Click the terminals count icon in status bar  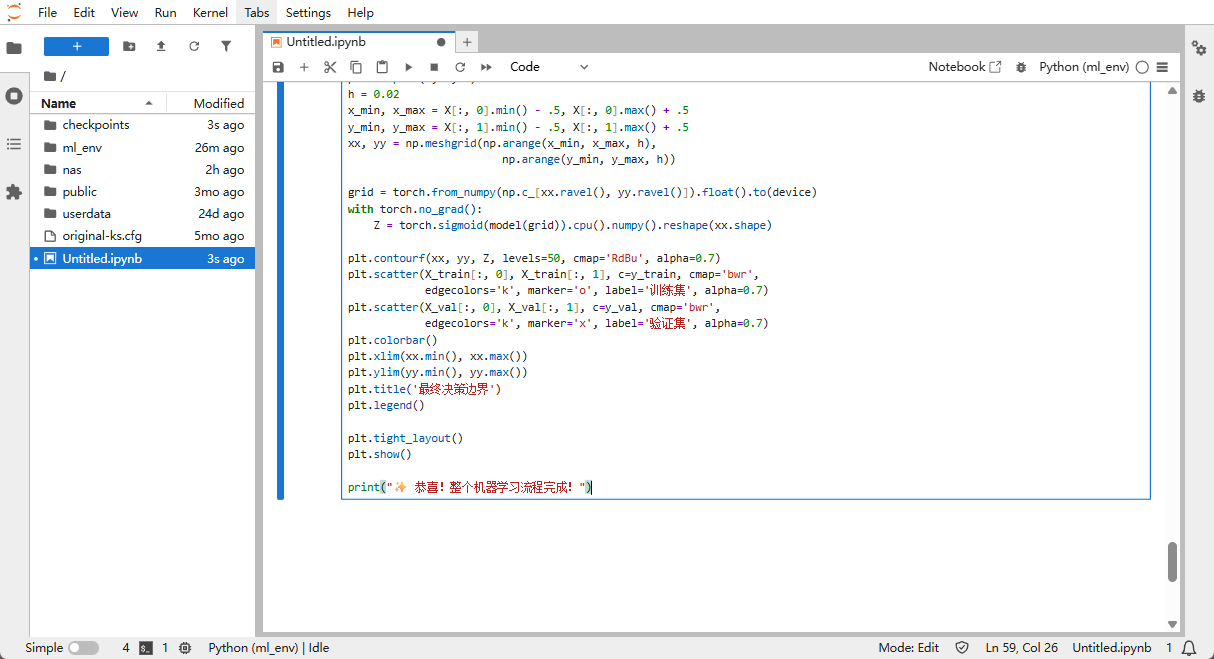coord(145,648)
